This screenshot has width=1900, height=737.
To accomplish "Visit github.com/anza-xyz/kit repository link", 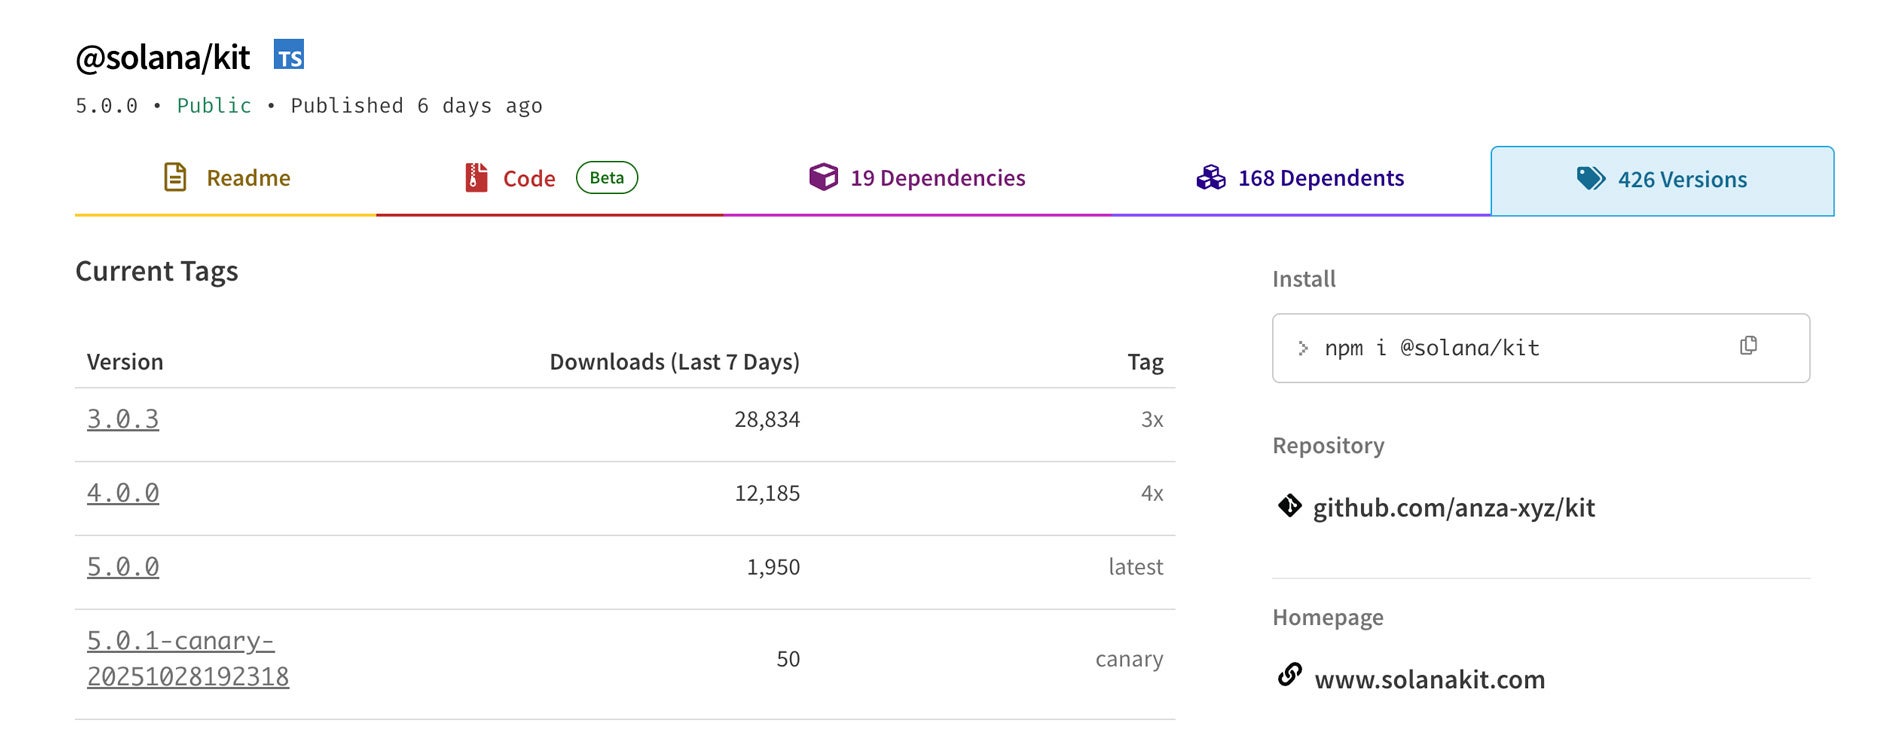I will click(x=1453, y=508).
